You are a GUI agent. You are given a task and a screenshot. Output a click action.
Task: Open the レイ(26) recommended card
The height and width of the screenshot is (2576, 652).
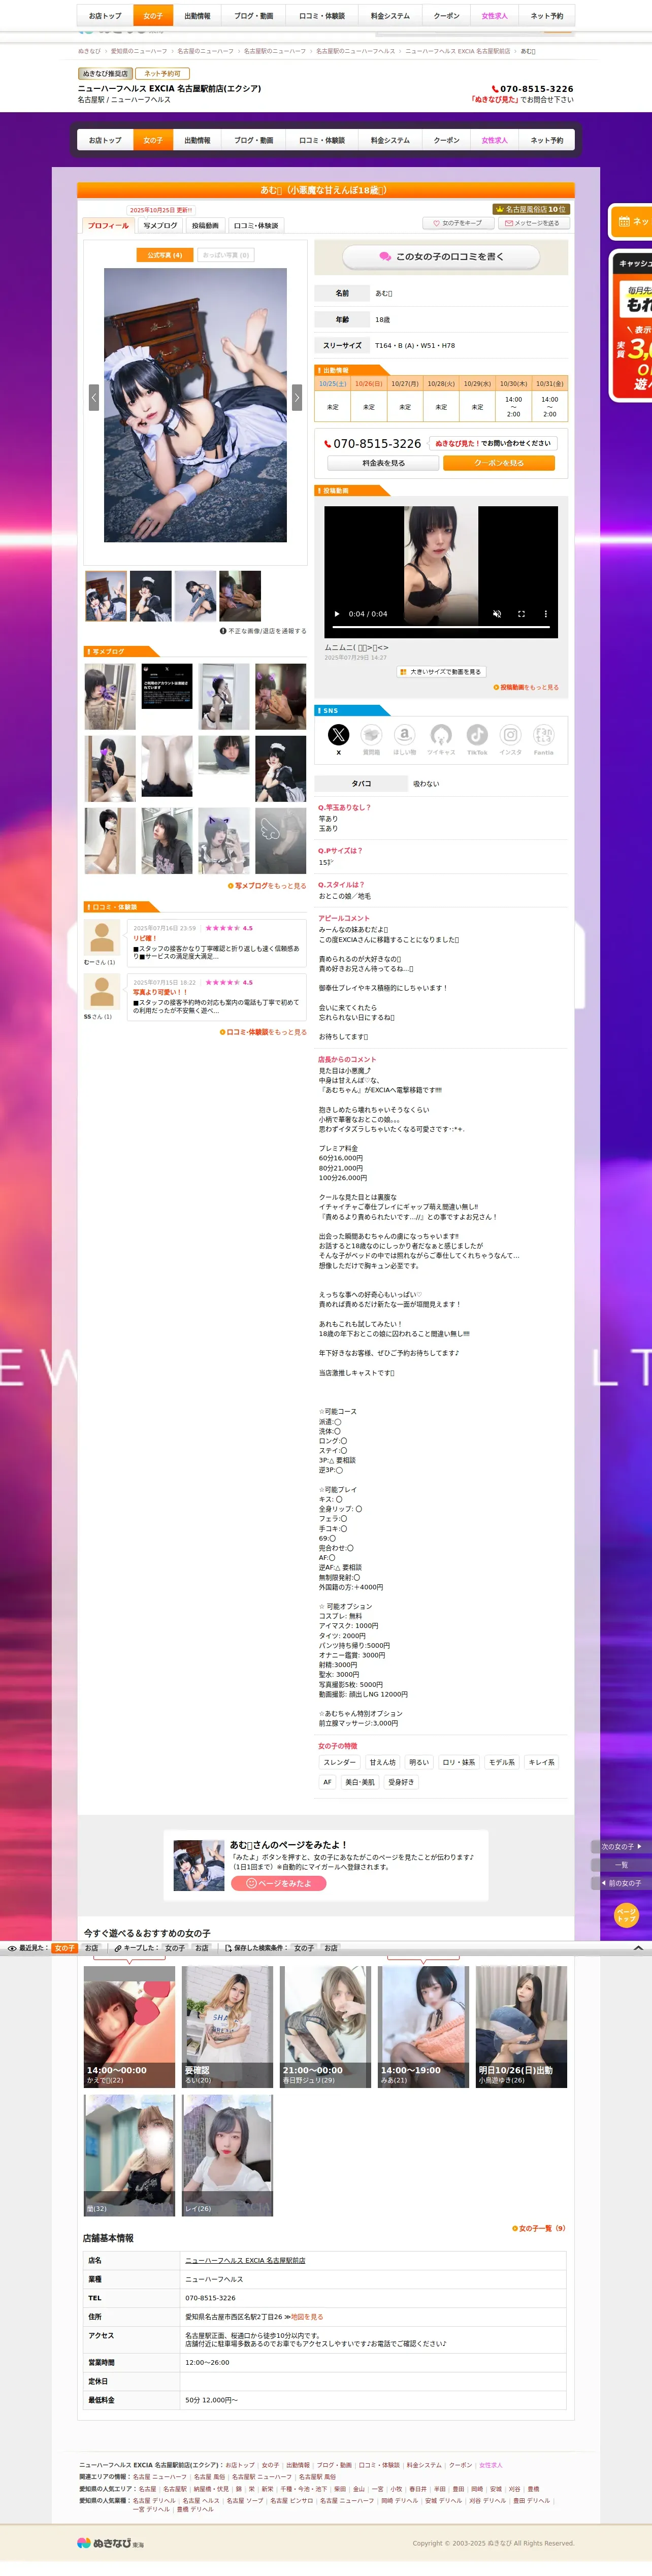tap(227, 2155)
